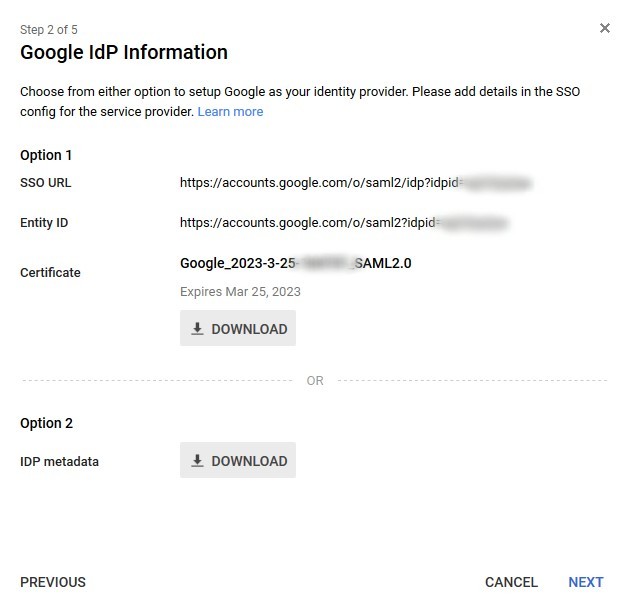The image size is (630, 610).
Task: Click the IDP metadata download arrow icon
Action: click(x=197, y=460)
